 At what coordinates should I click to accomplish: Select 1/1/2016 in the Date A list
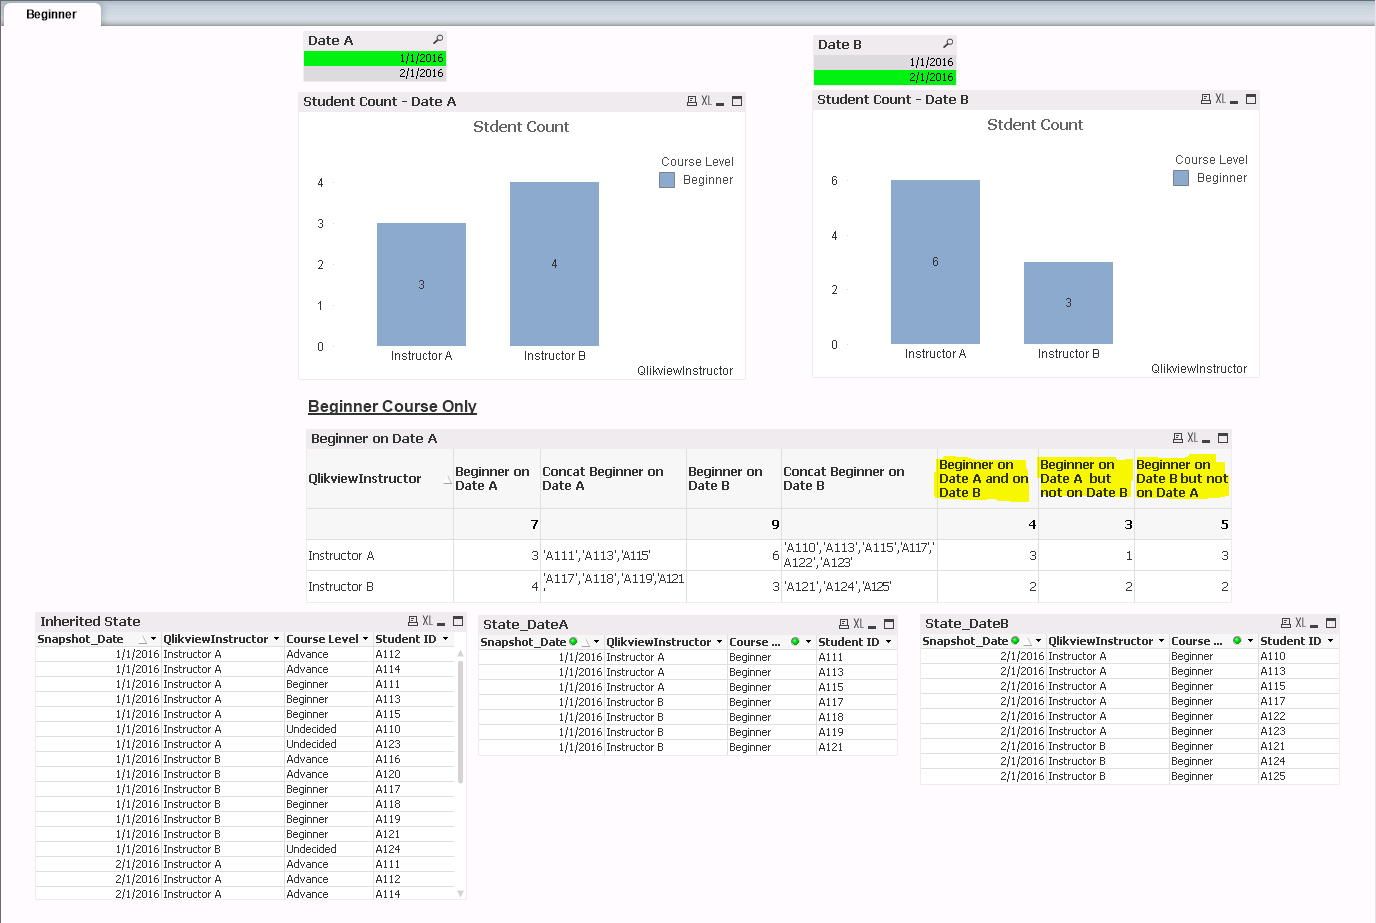[375, 58]
